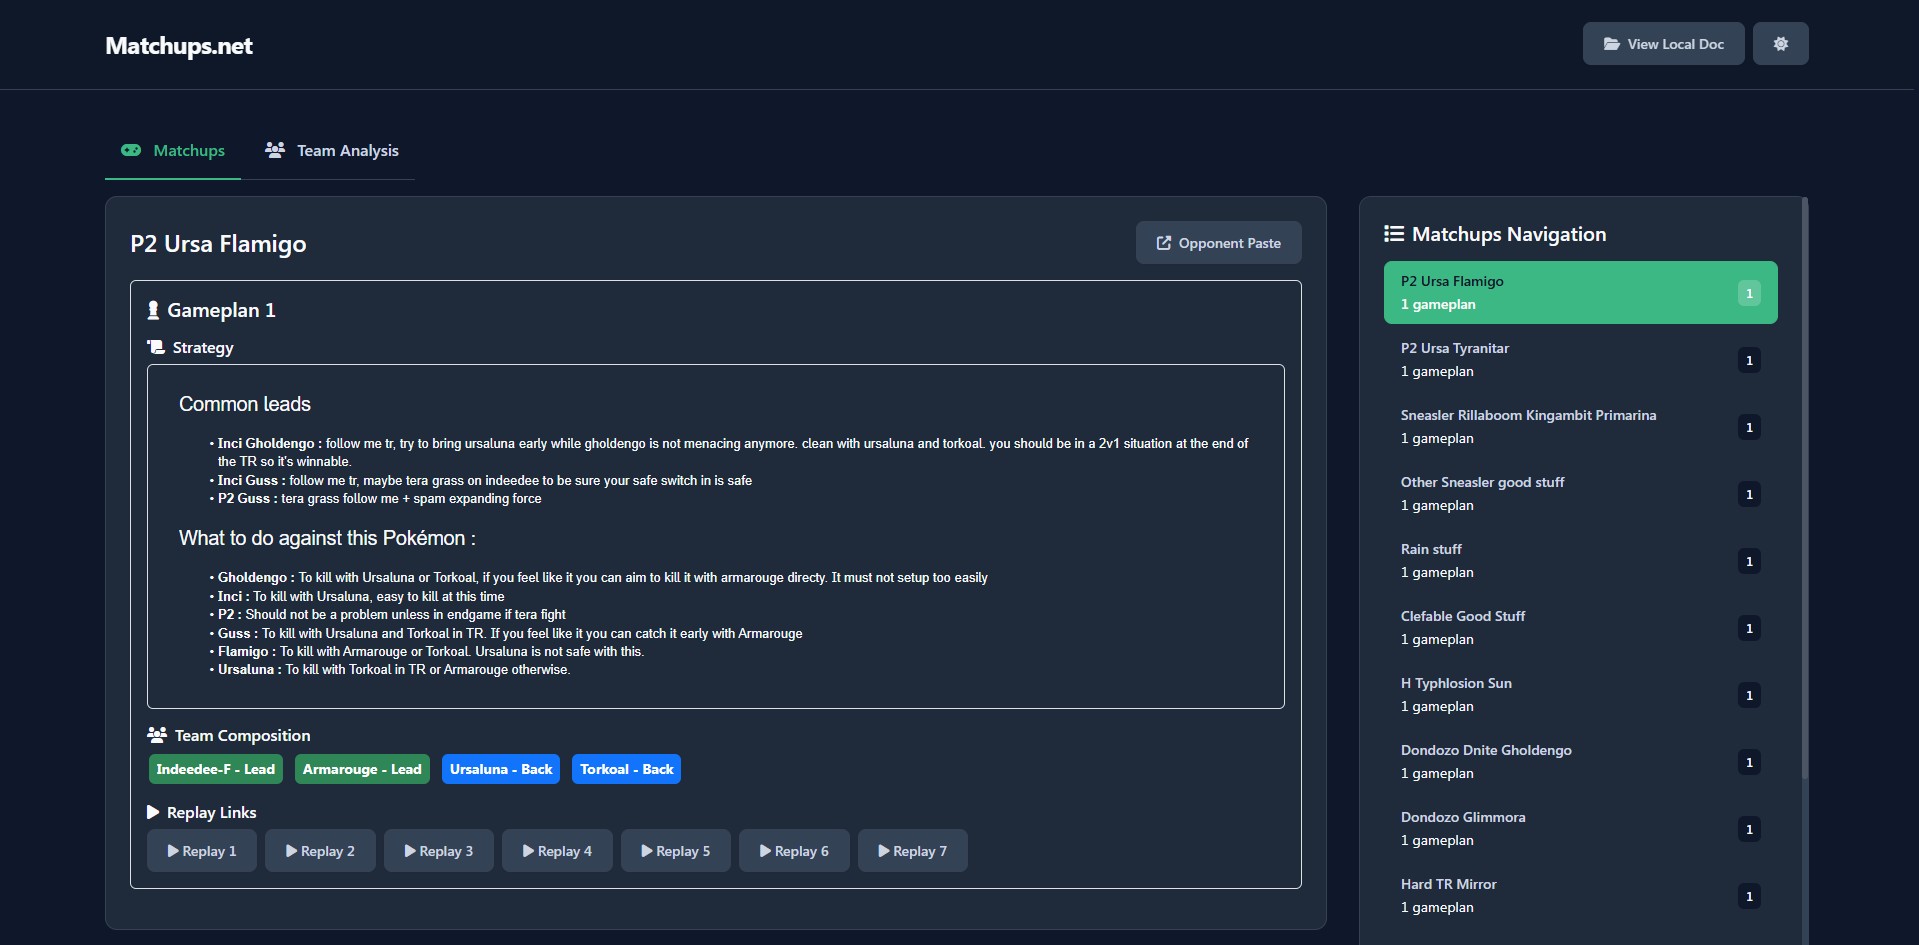
Task: Select Dondozo Dnite Gholdengo matchup
Action: click(1580, 761)
